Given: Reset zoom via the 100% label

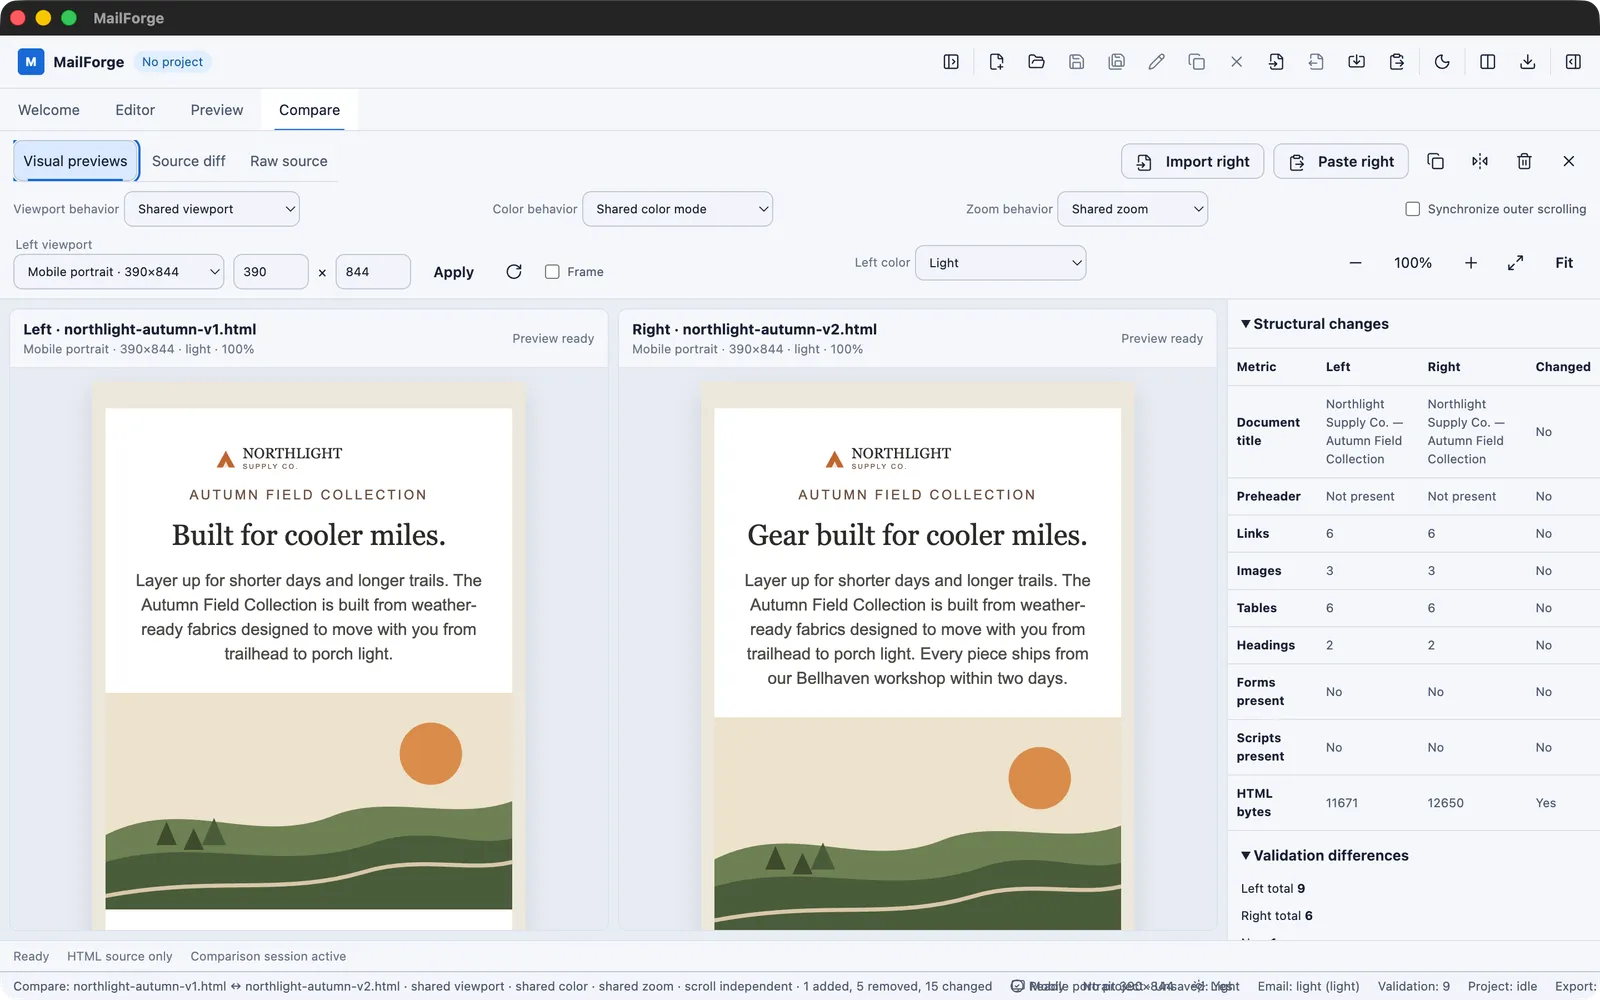Looking at the screenshot, I should click(x=1413, y=263).
